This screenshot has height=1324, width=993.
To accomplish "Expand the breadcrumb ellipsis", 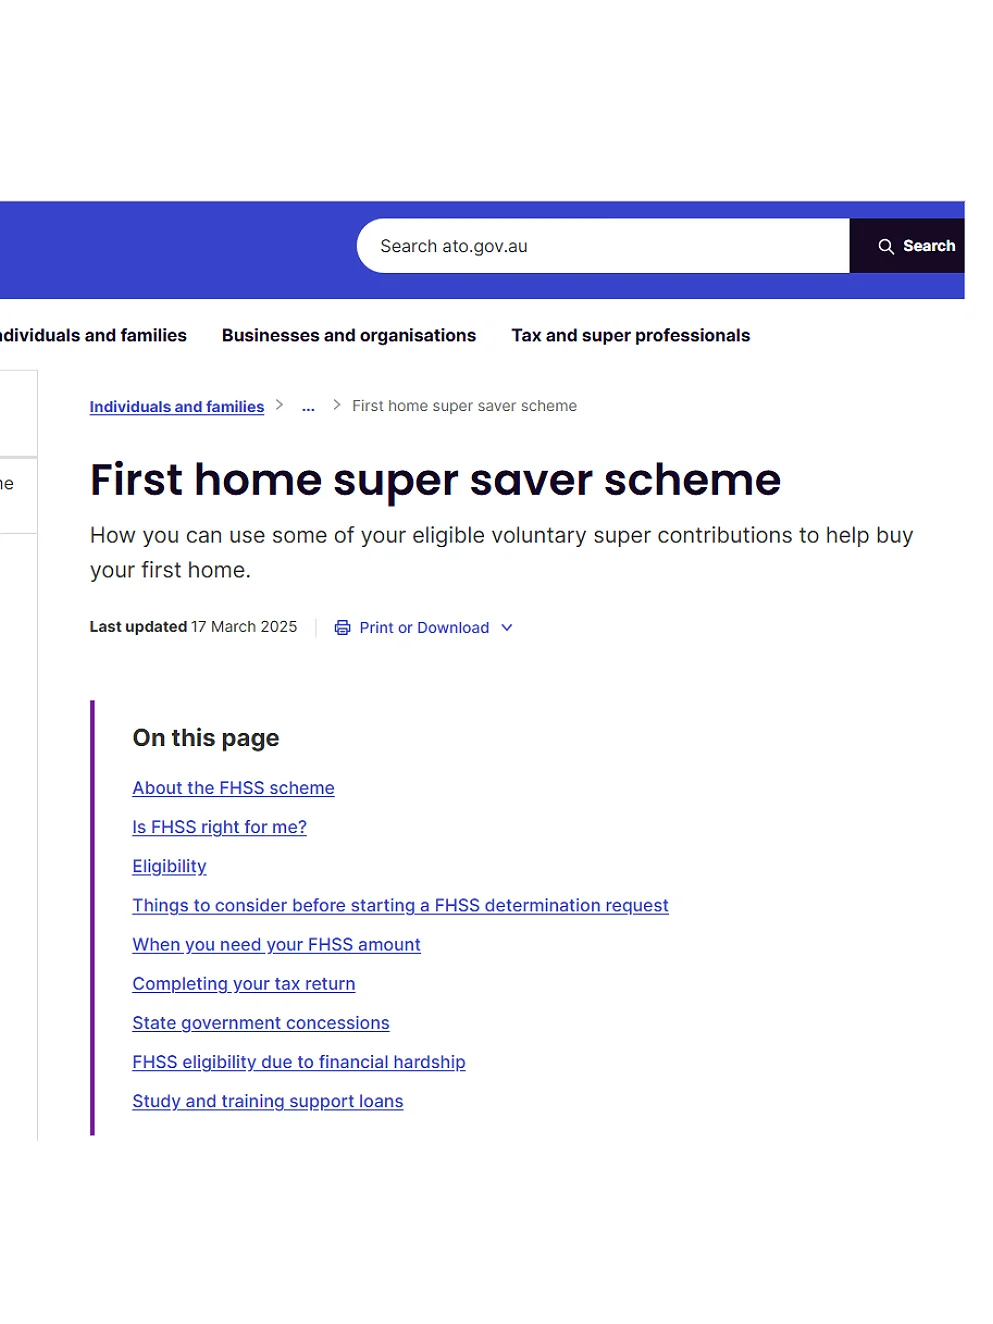I will click(308, 406).
